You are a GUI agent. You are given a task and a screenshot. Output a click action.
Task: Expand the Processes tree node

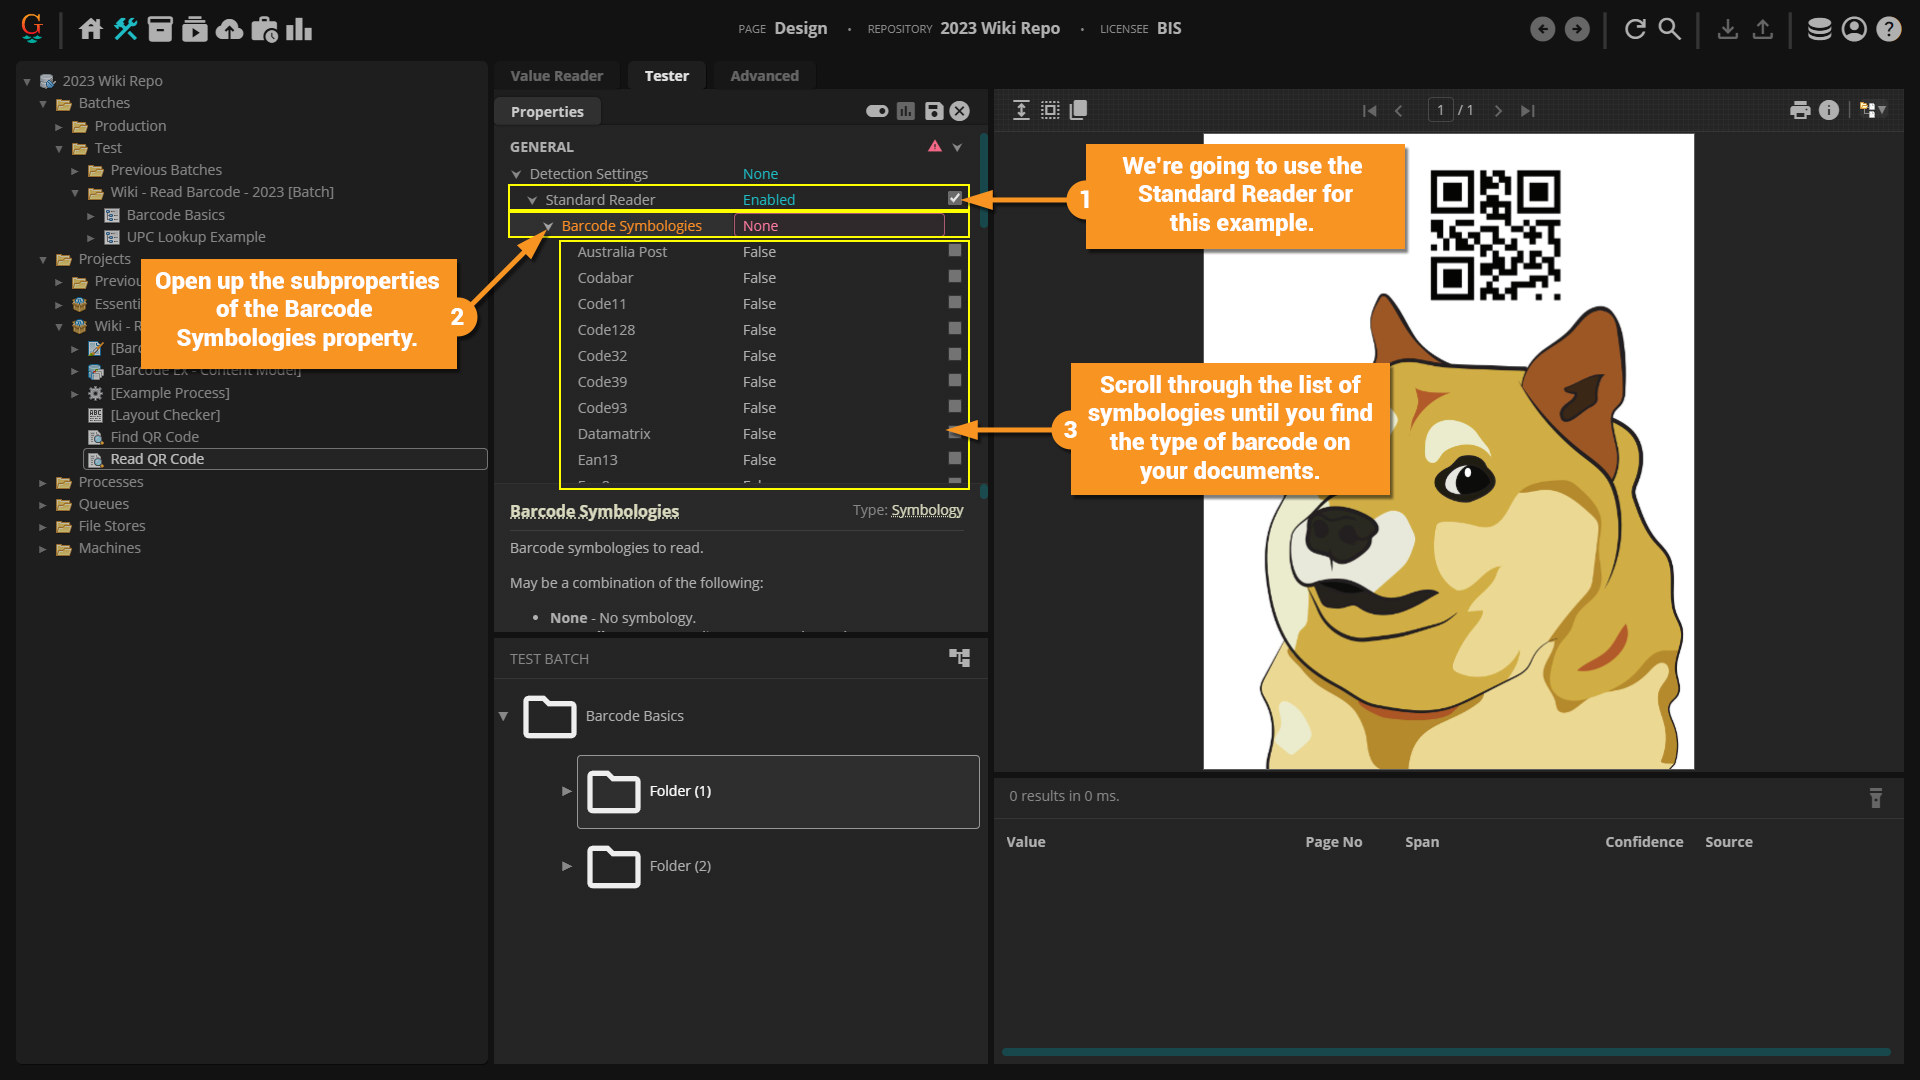[x=43, y=482]
